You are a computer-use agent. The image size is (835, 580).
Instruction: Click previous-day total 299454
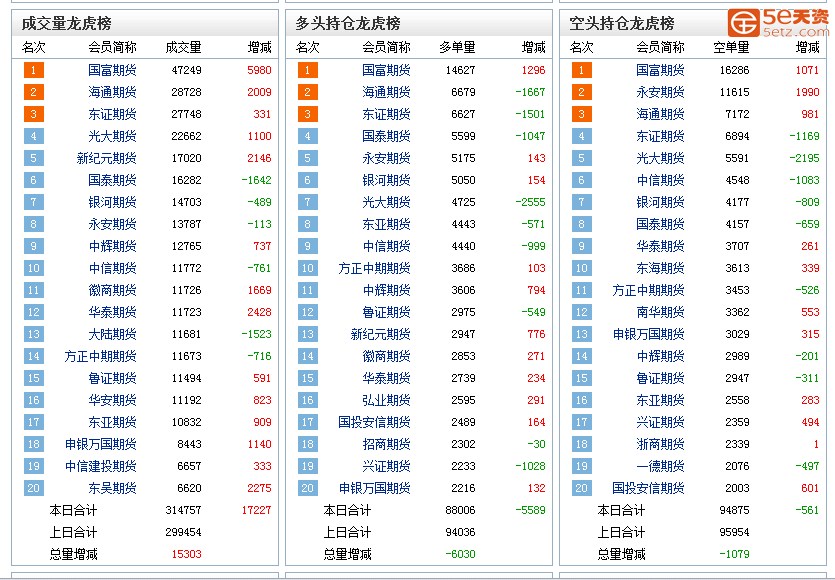click(x=183, y=532)
